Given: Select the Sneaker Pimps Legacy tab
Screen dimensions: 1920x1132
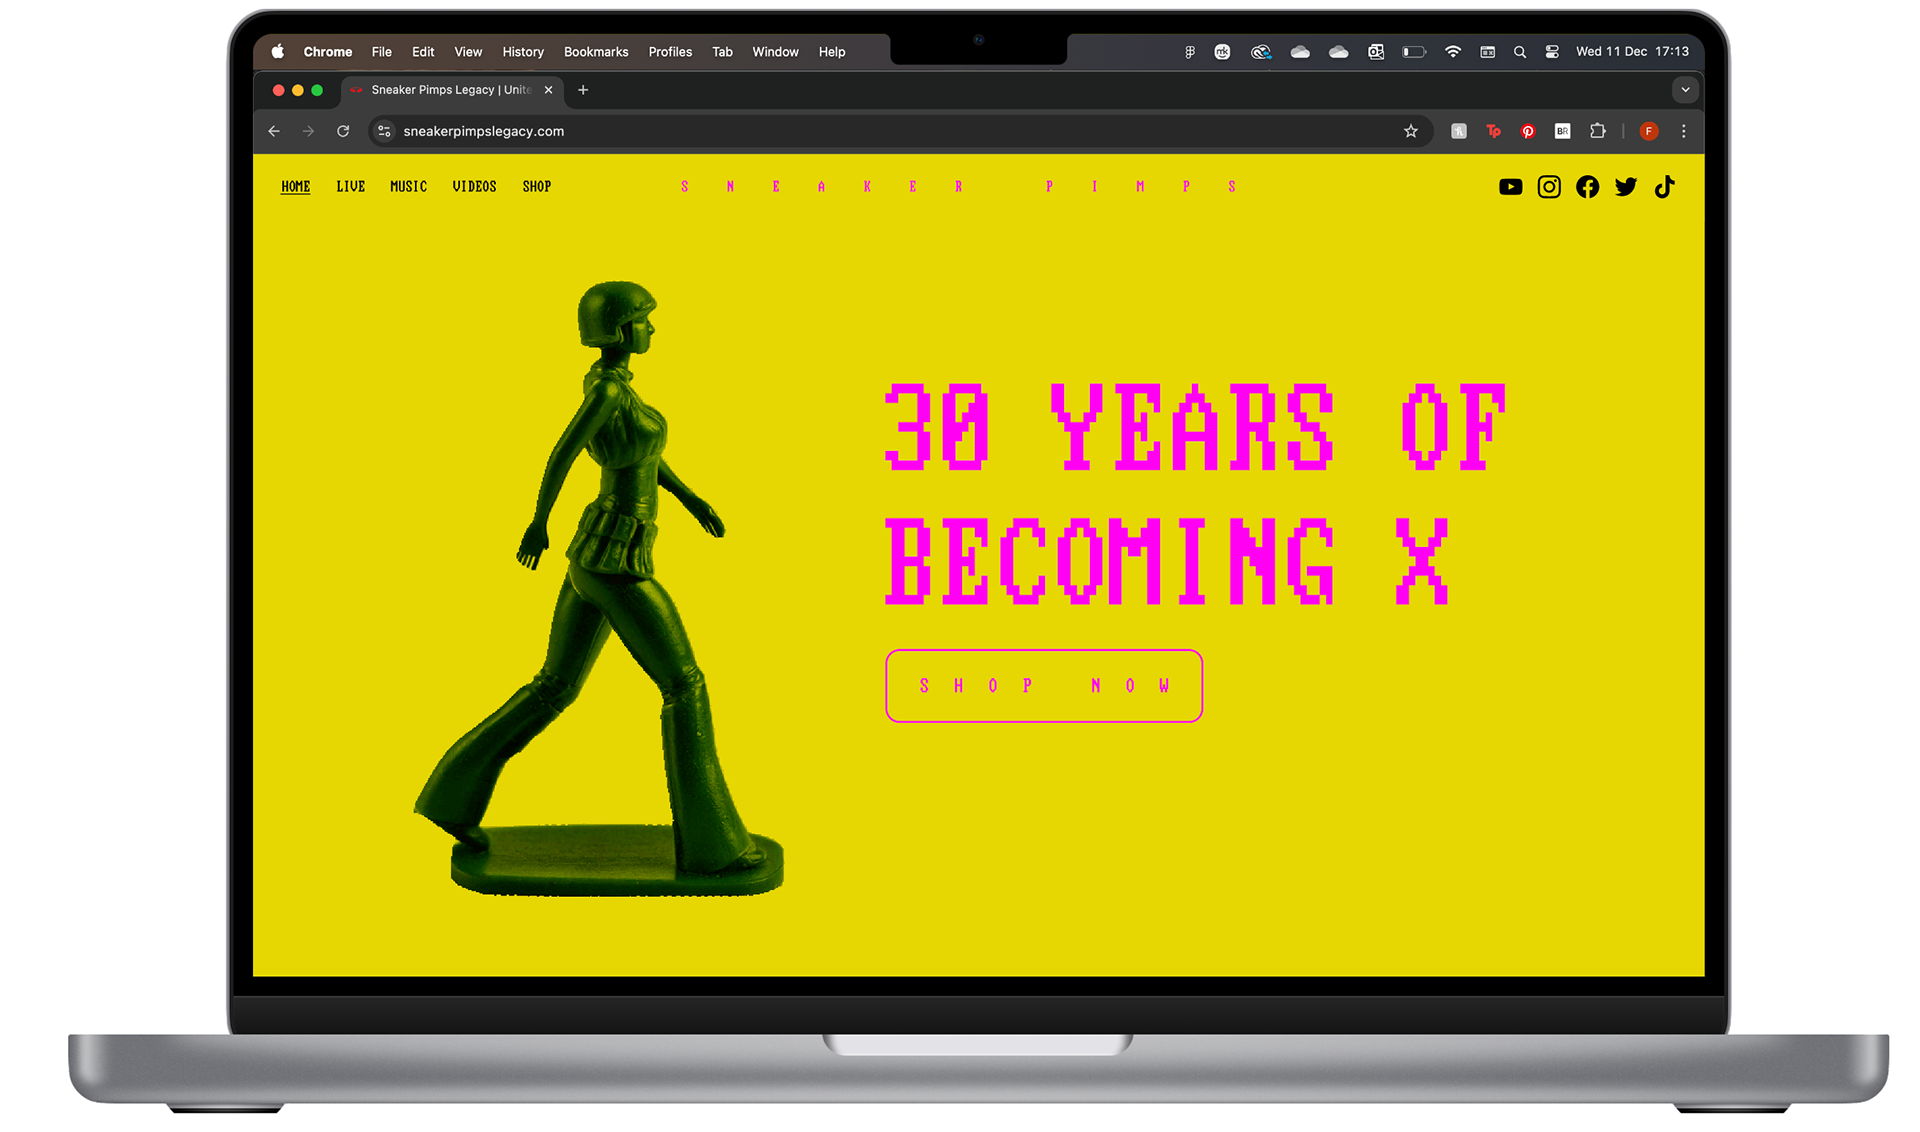Looking at the screenshot, I should [450, 90].
